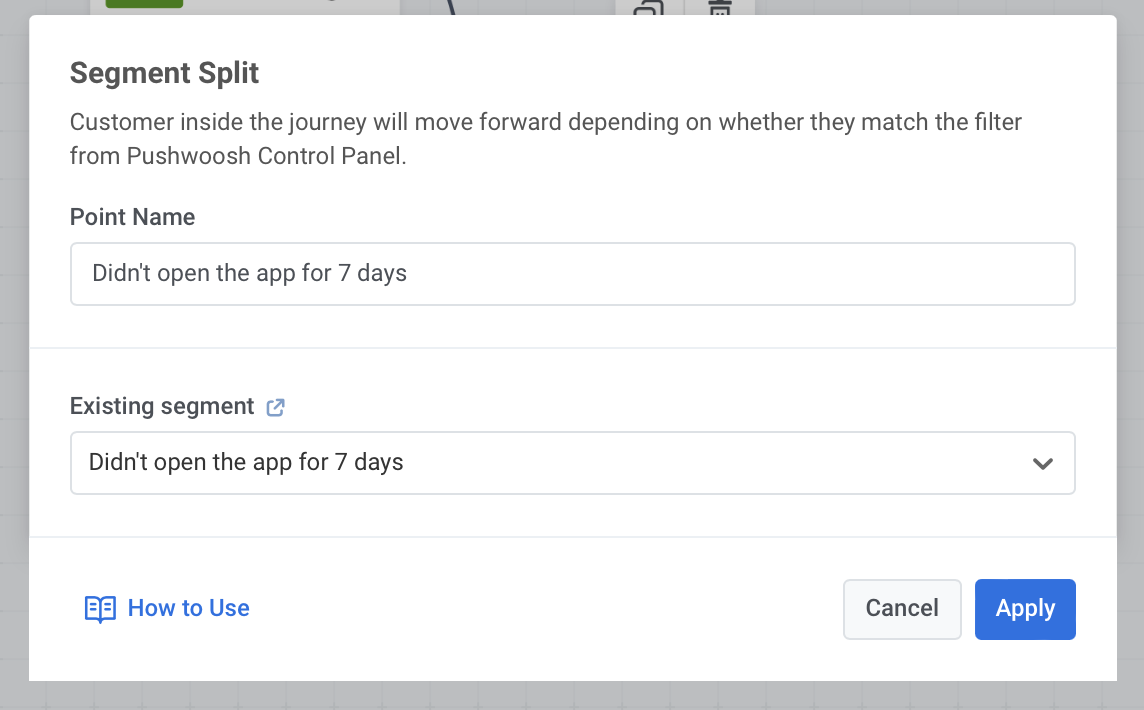The height and width of the screenshot is (710, 1144).
Task: Click the duplicate icon above the dialog
Action: point(649,8)
